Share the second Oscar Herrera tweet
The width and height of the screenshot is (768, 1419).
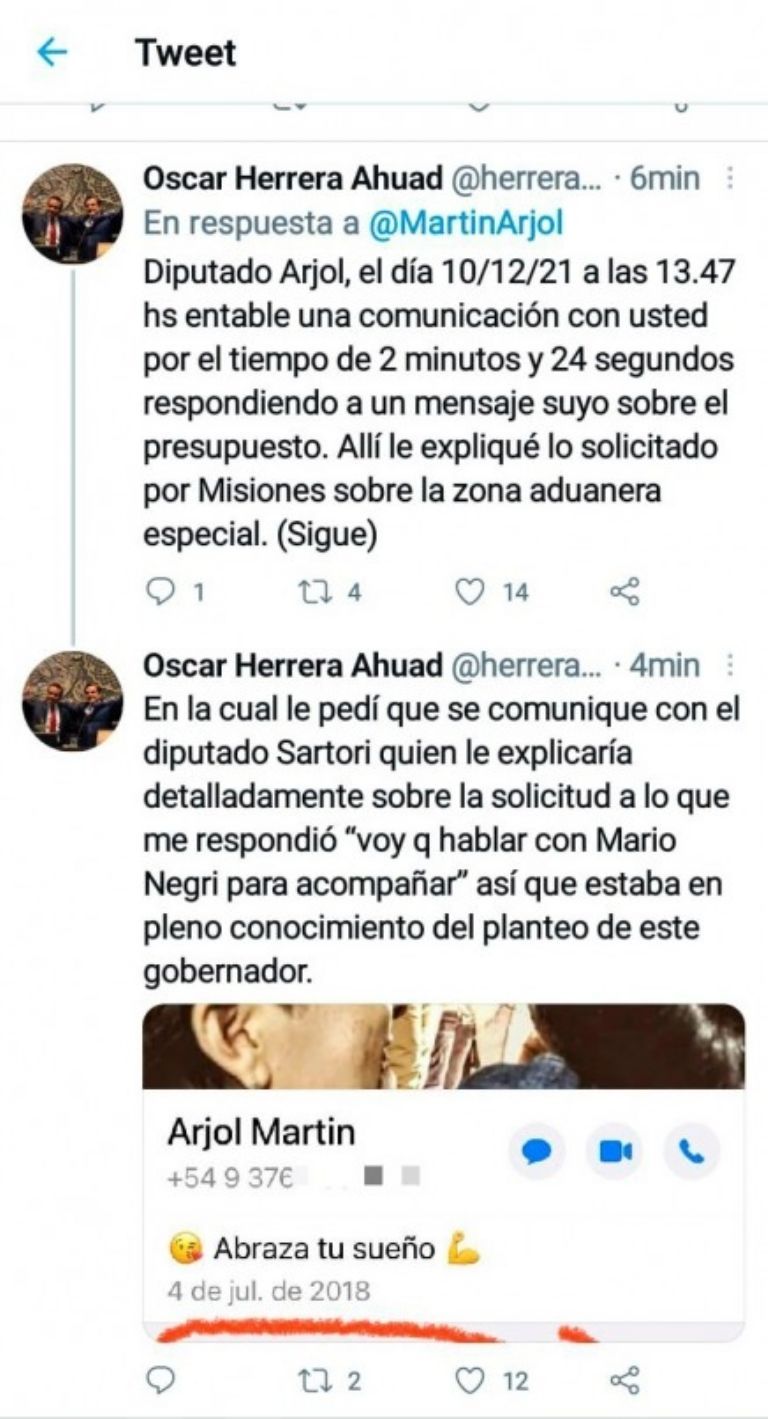pyautogui.click(x=625, y=1381)
